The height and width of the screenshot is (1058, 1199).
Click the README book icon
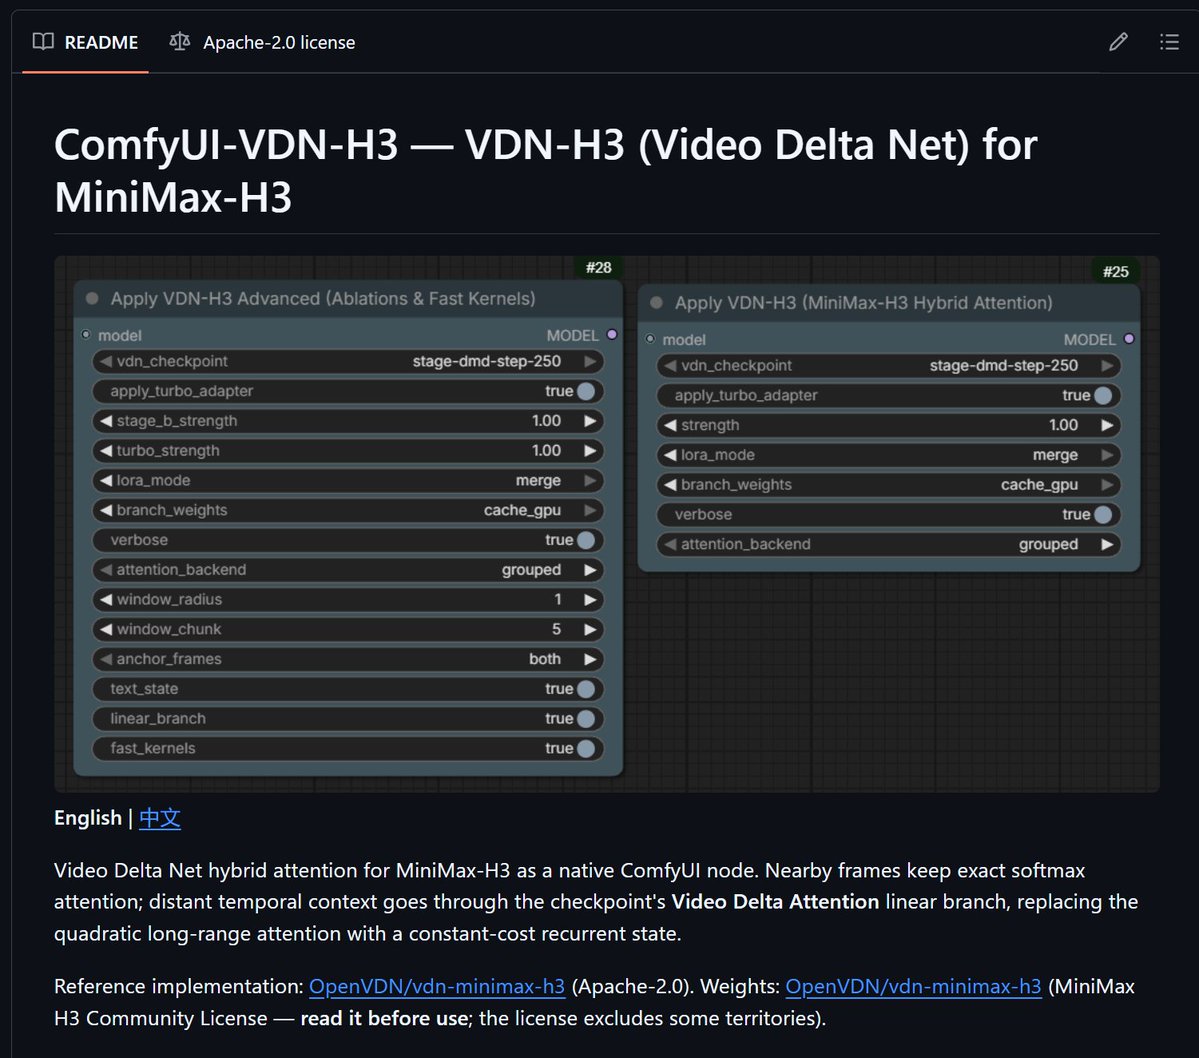click(x=44, y=41)
